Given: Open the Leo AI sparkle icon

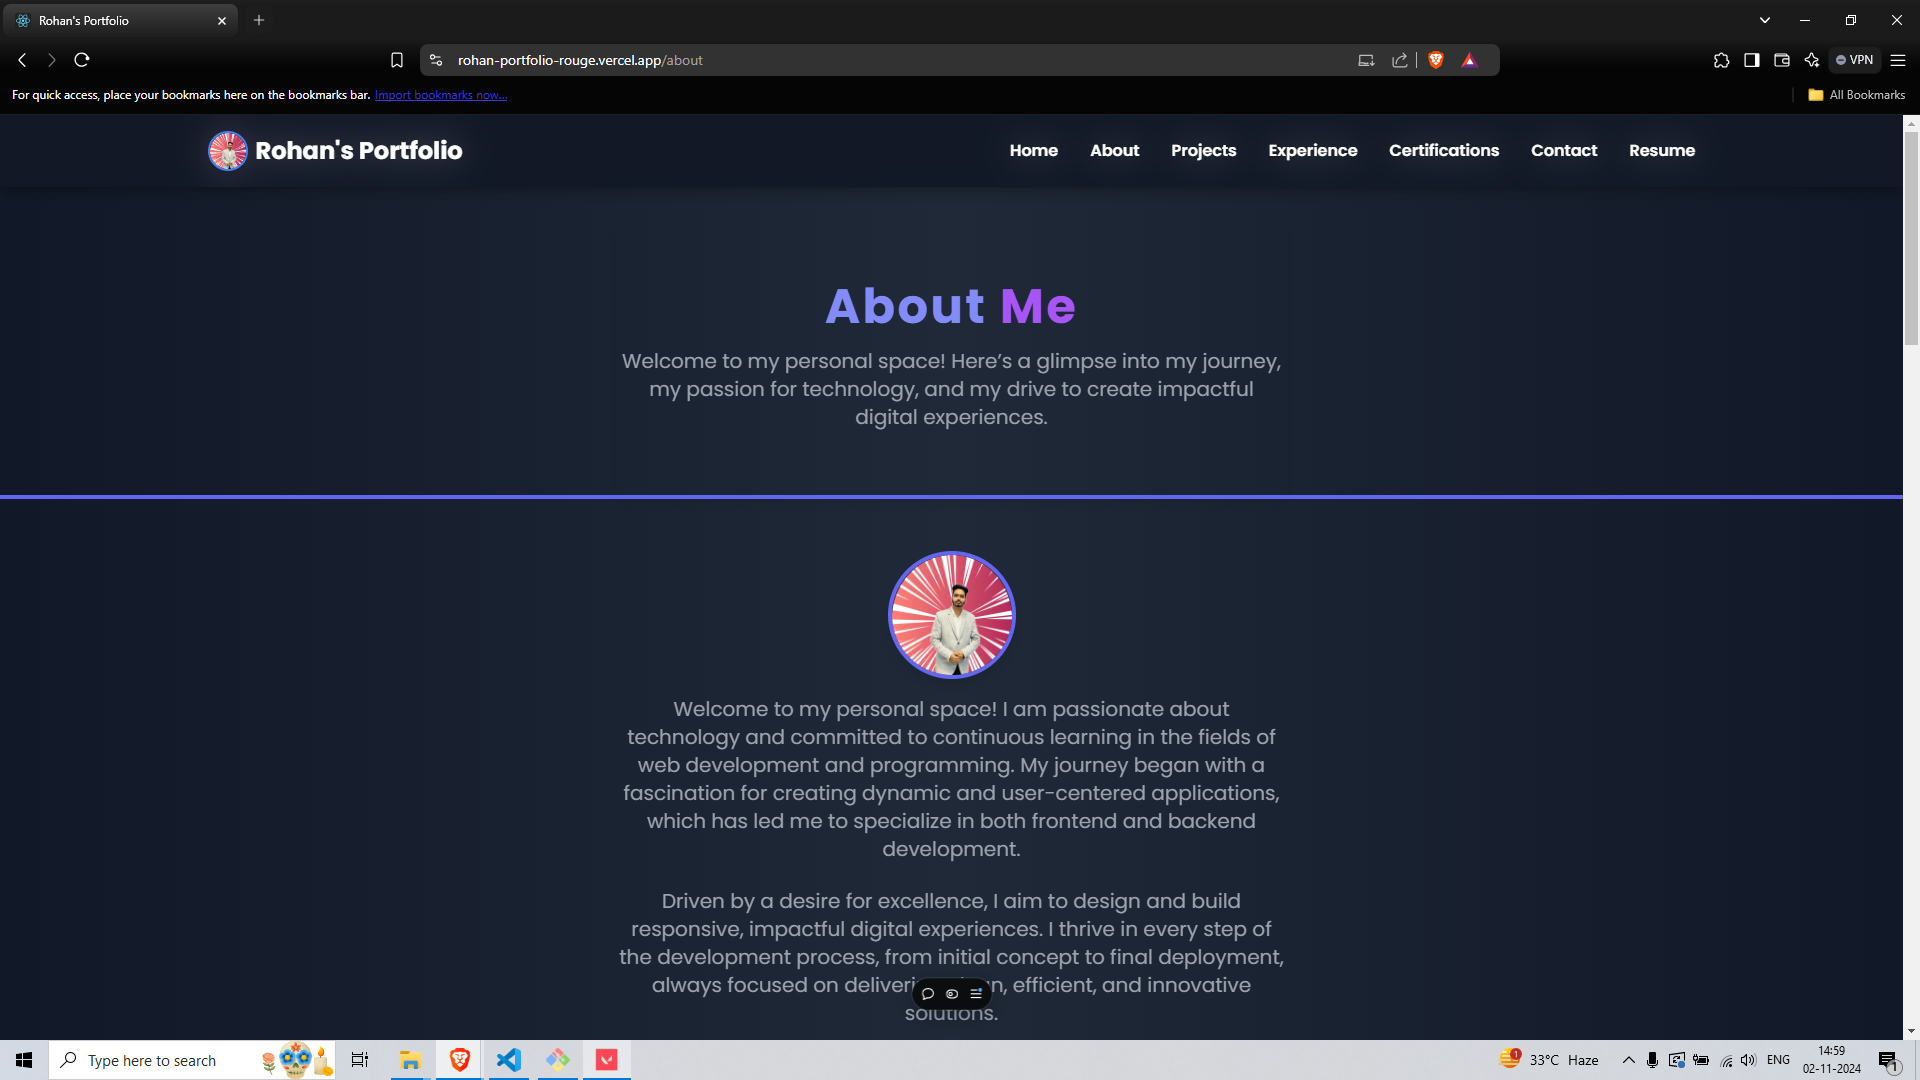Looking at the screenshot, I should coord(1811,60).
